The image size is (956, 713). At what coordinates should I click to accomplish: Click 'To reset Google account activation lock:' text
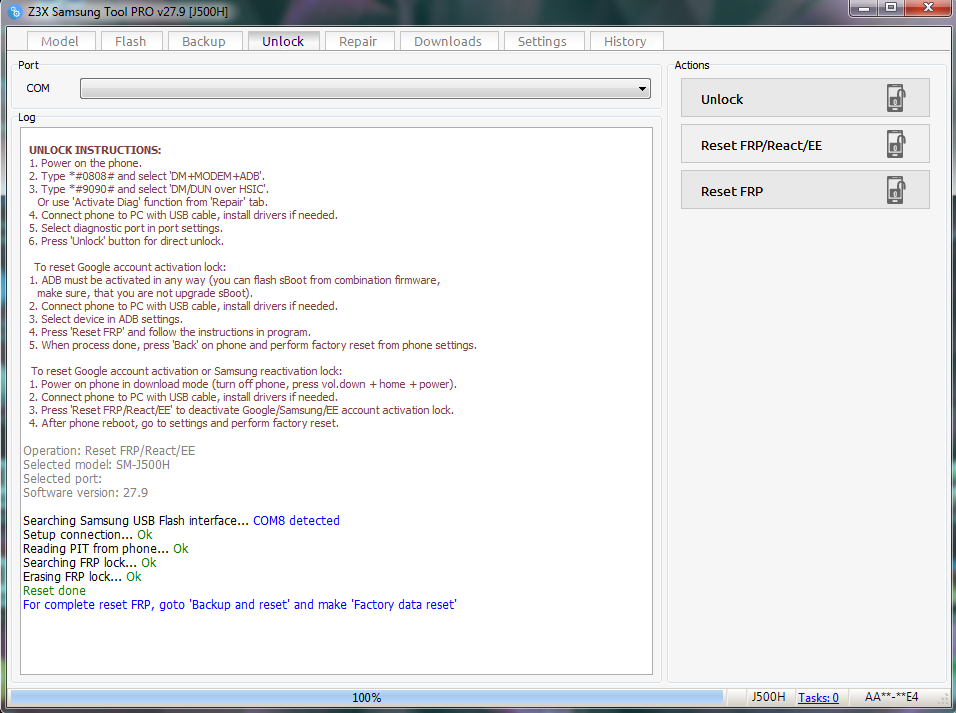[x=130, y=267]
